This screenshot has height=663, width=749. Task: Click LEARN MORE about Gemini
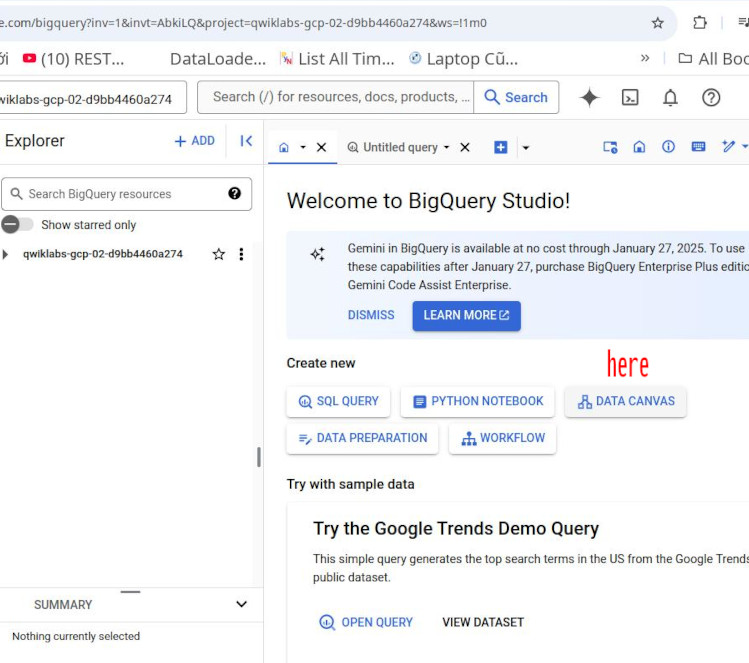[x=466, y=316]
